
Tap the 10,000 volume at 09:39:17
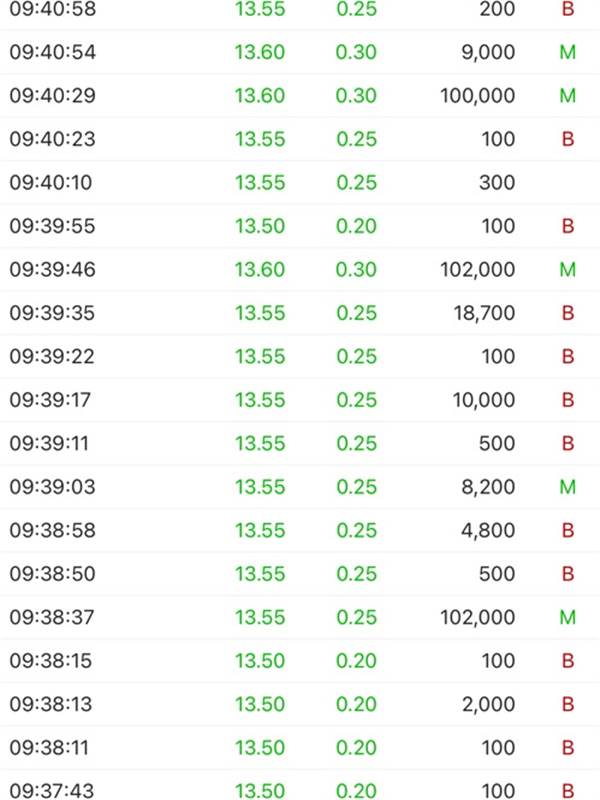coord(484,400)
